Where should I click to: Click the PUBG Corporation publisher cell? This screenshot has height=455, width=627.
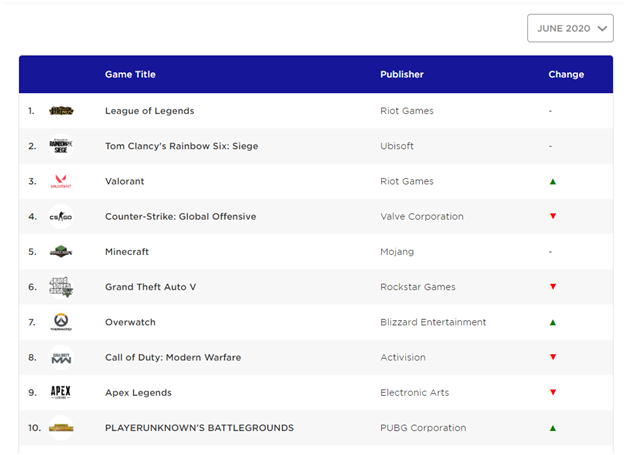(x=423, y=427)
